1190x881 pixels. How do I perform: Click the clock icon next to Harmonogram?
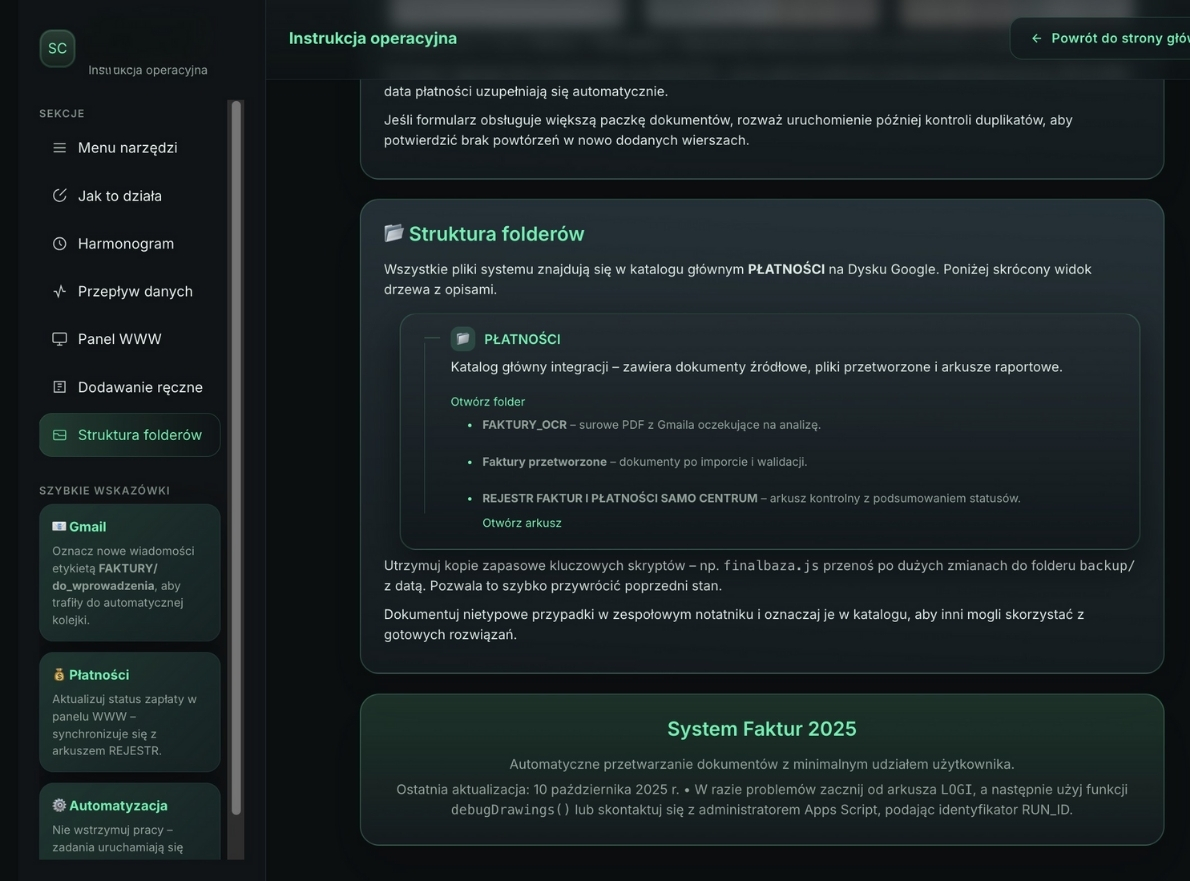coord(60,243)
